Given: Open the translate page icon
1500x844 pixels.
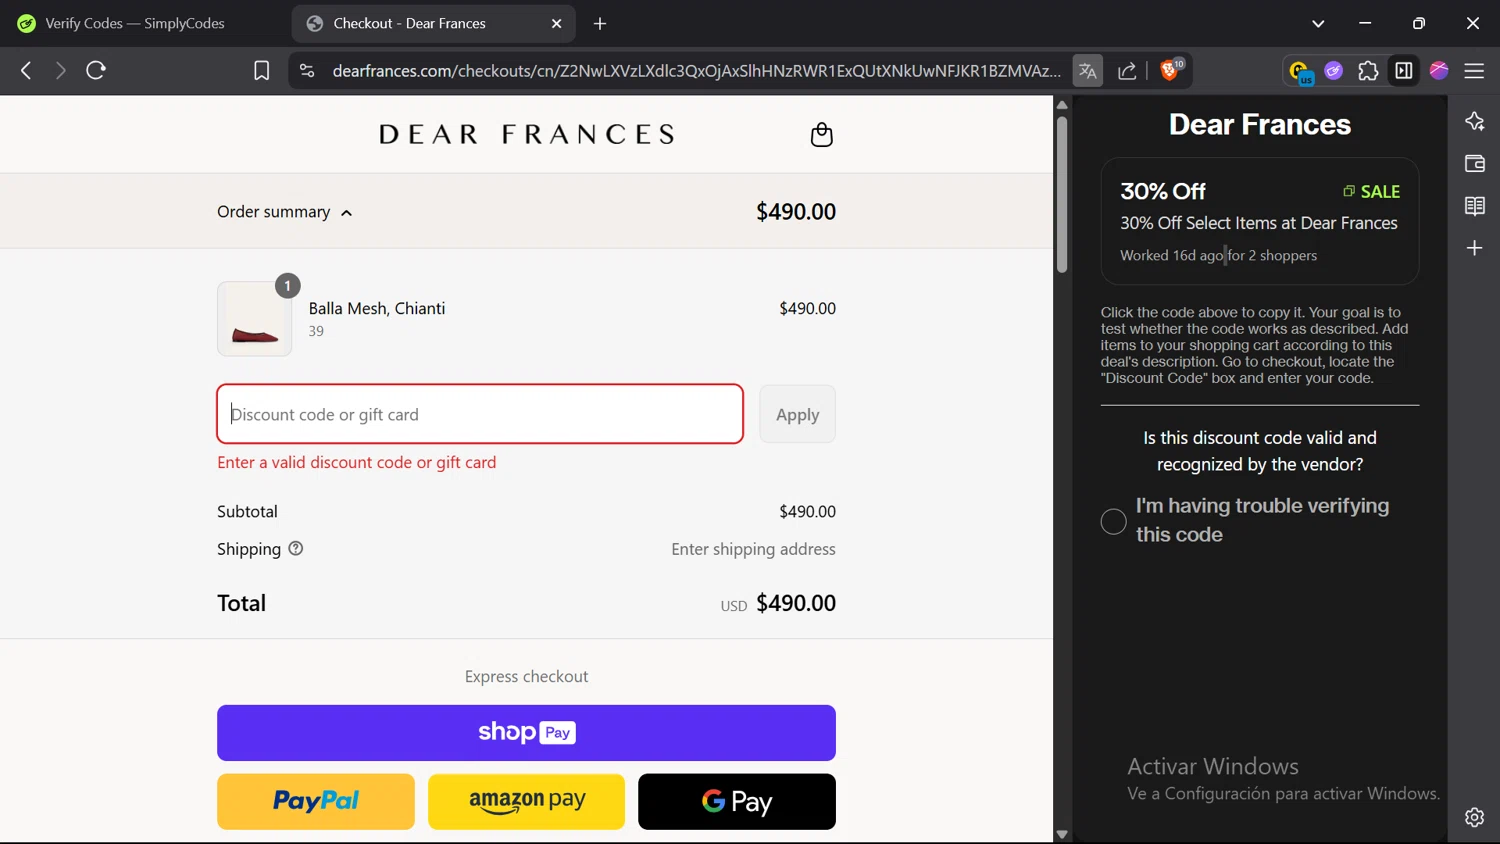Looking at the screenshot, I should (x=1087, y=71).
